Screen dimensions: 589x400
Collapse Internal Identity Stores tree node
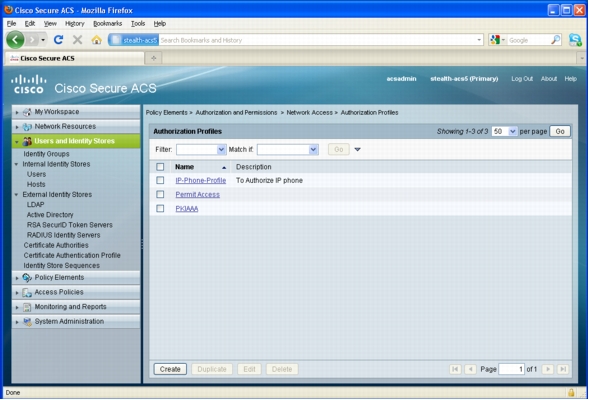click(16, 164)
